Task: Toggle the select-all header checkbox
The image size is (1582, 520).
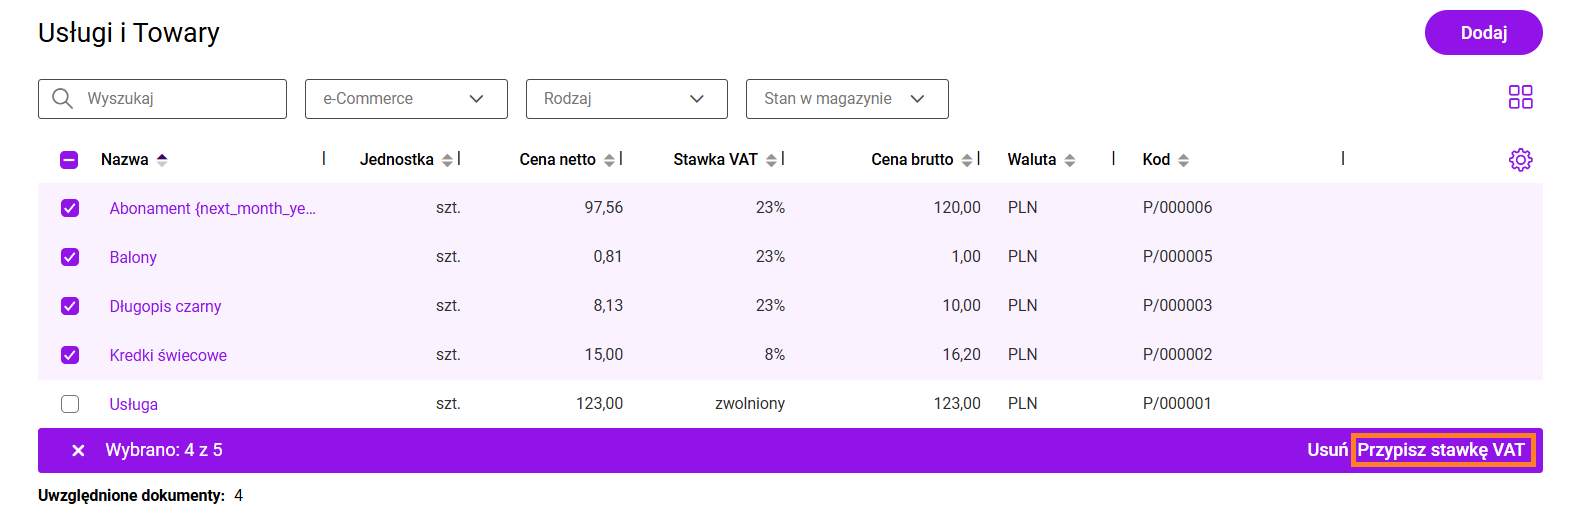Action: (69, 160)
